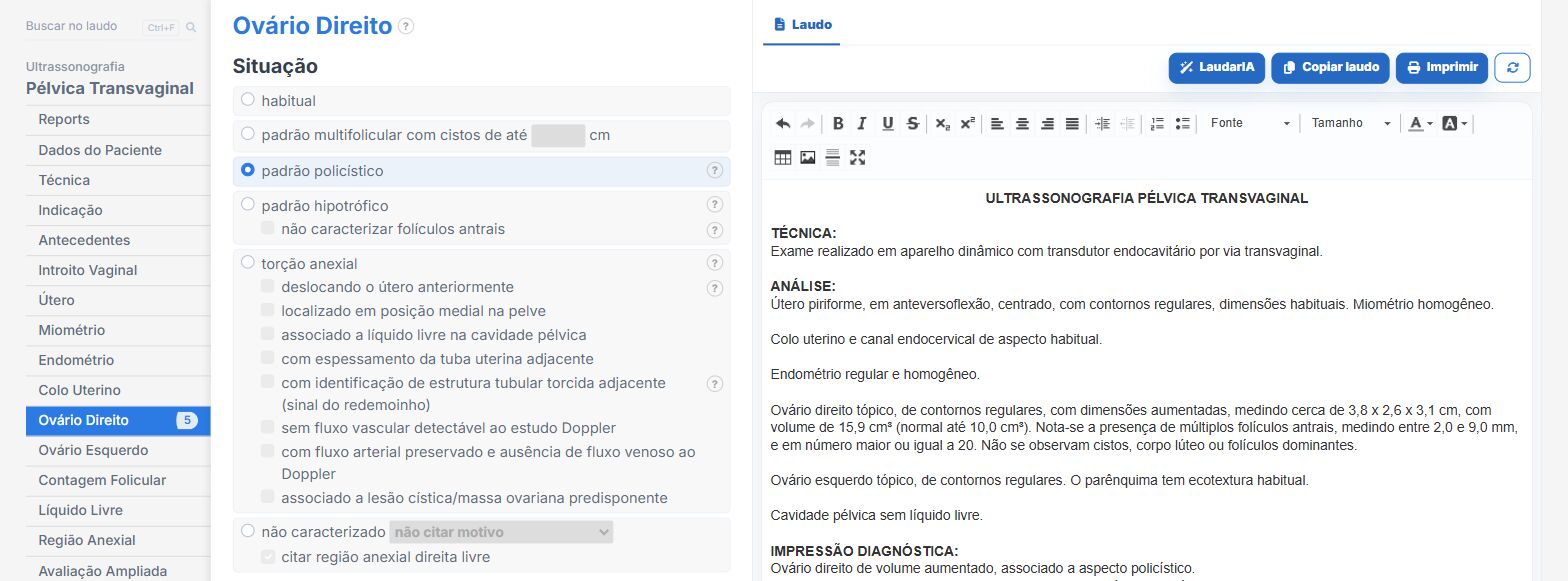Image resolution: width=1568 pixels, height=581 pixels.
Task: Center align text
Action: [x=1022, y=123]
